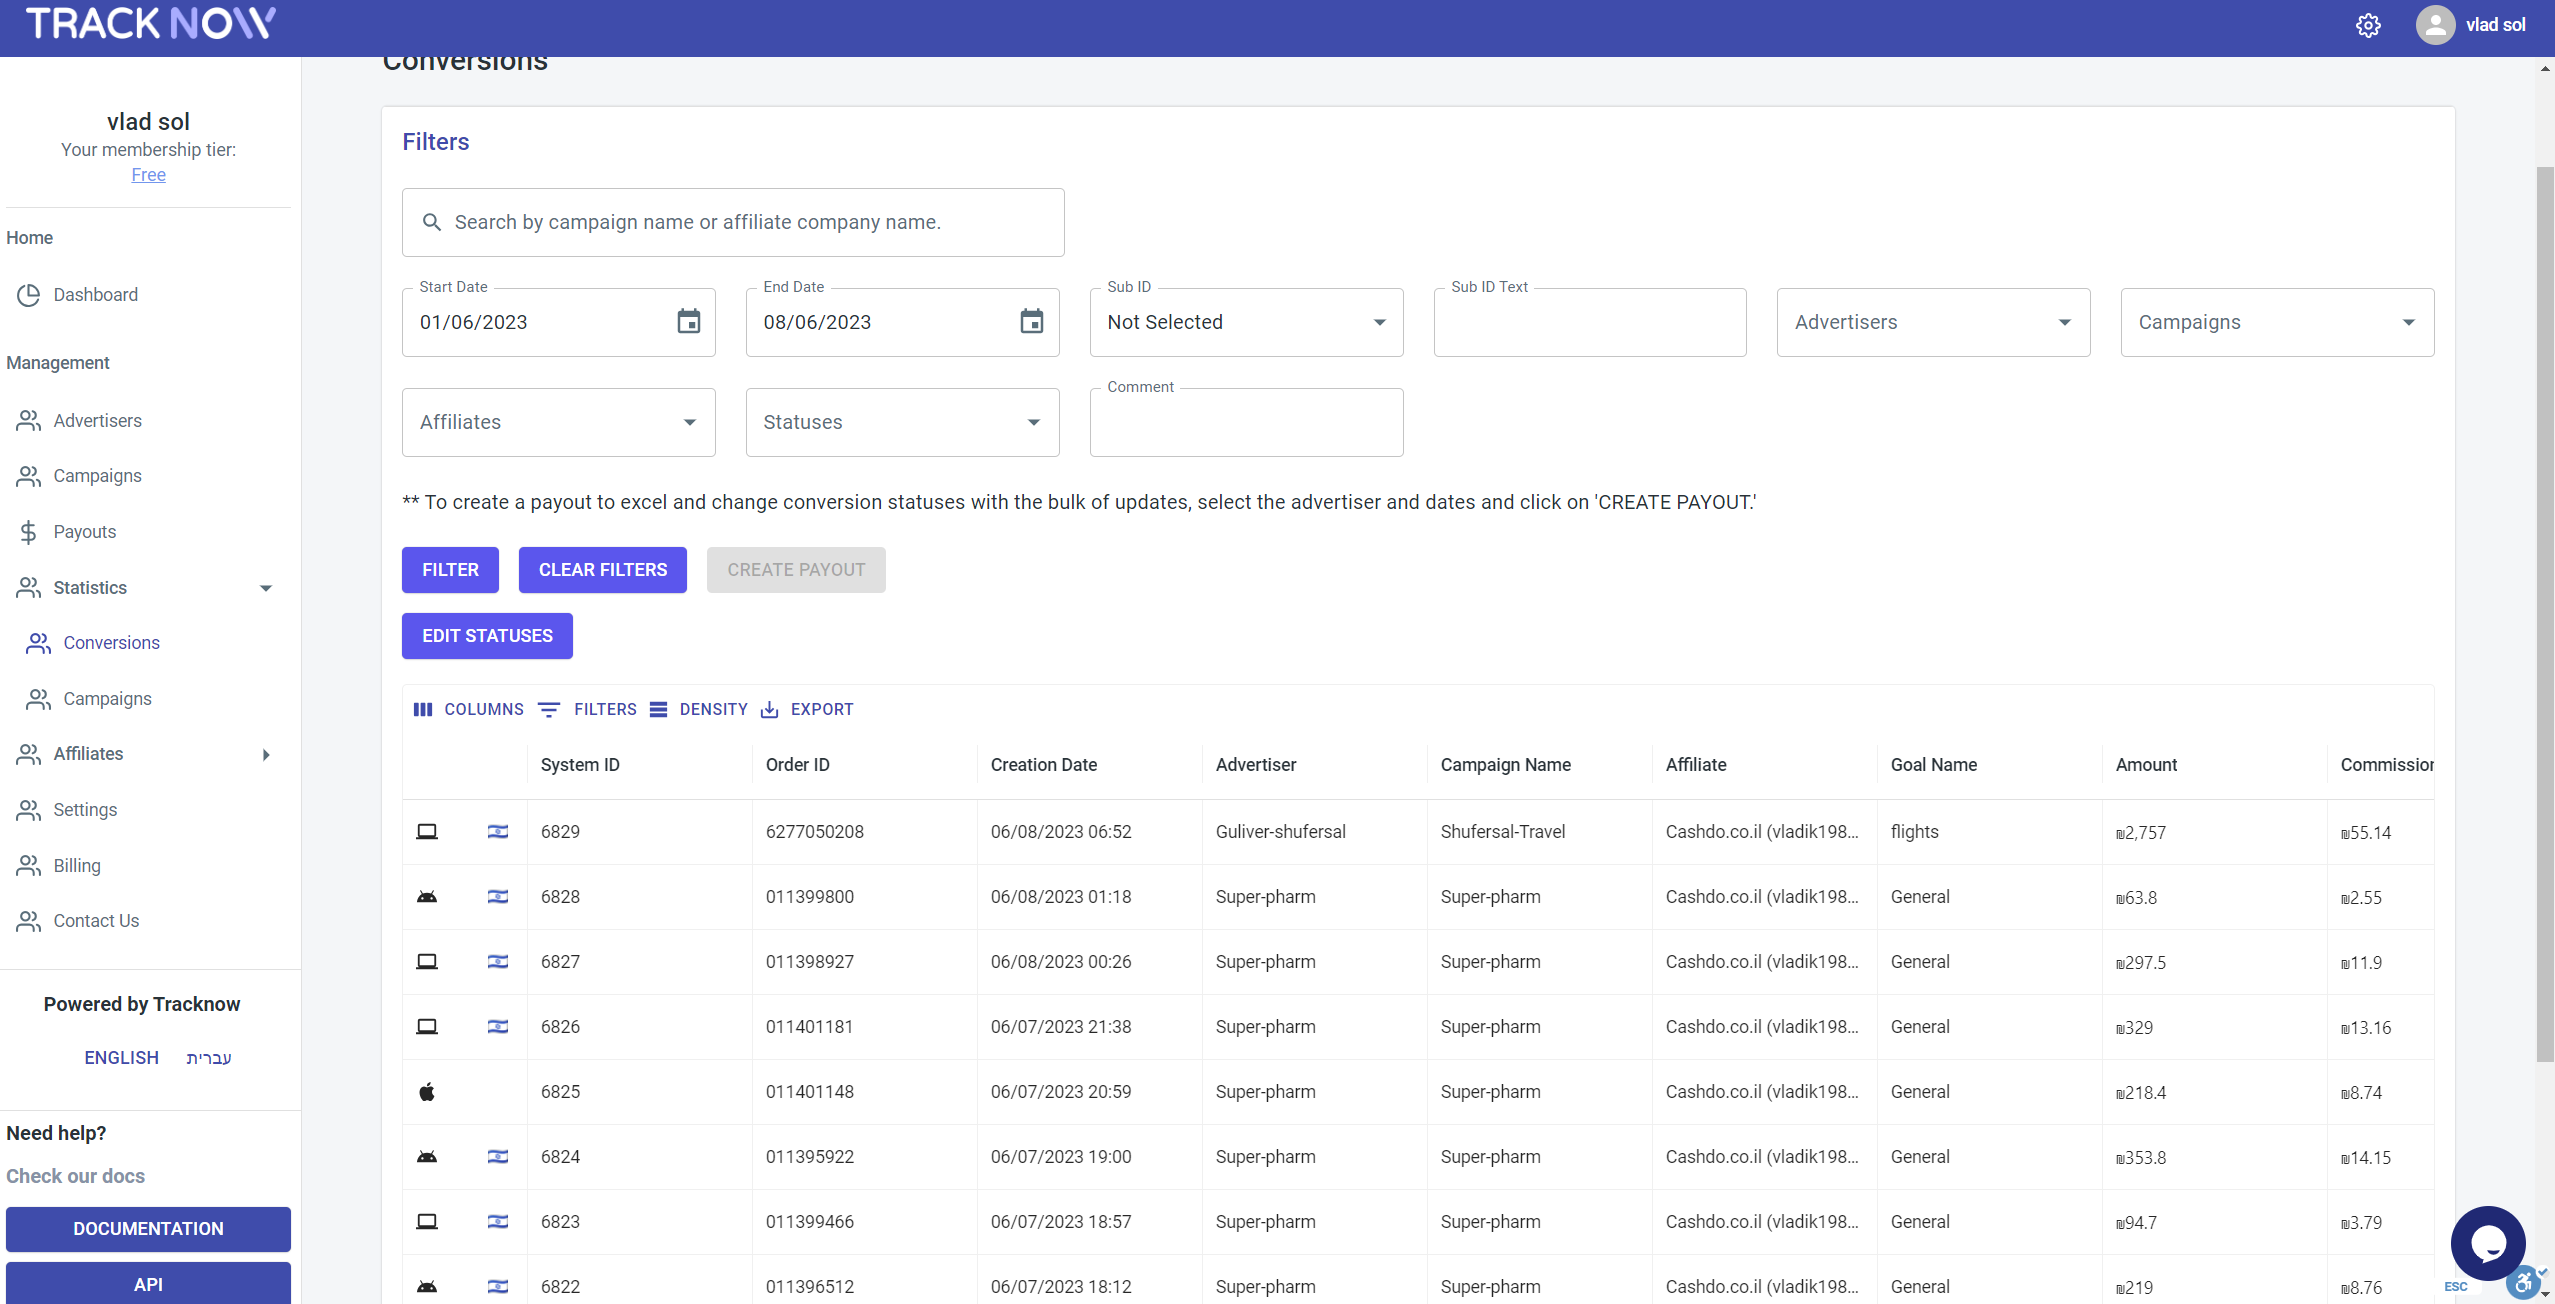
Task: Click the search magnifier in the filter field
Action: [x=432, y=222]
